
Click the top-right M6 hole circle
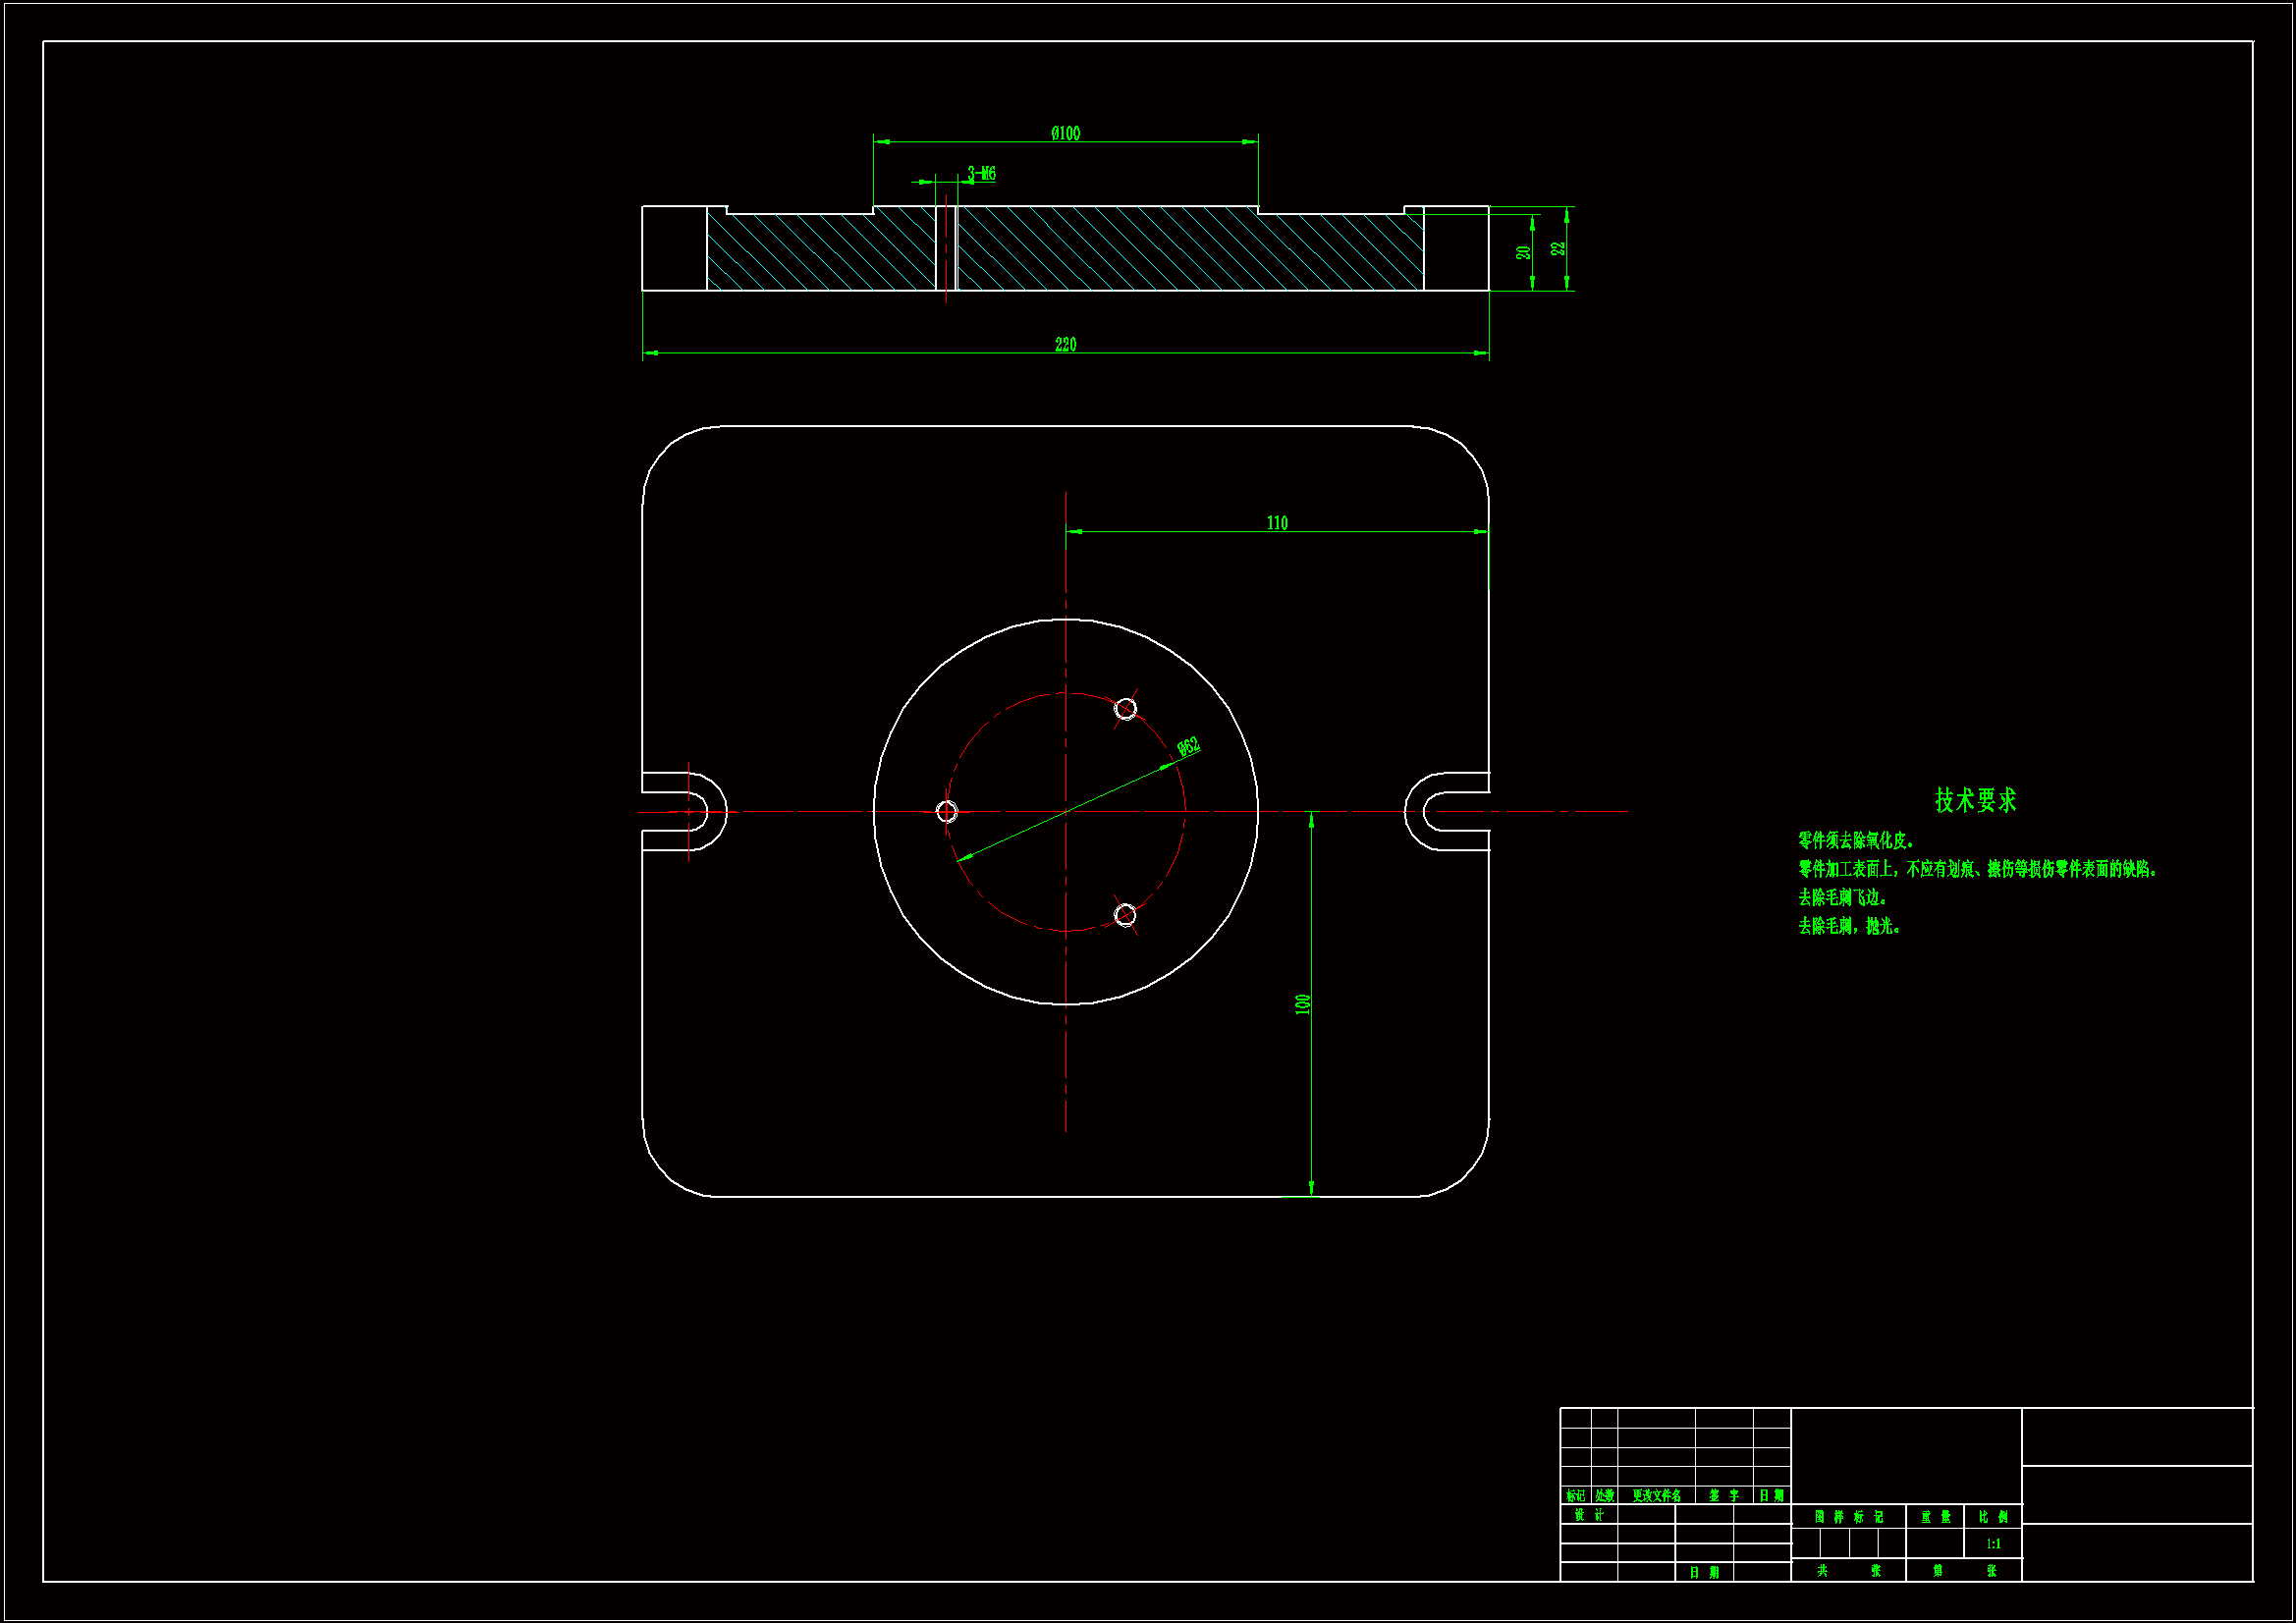point(1125,709)
